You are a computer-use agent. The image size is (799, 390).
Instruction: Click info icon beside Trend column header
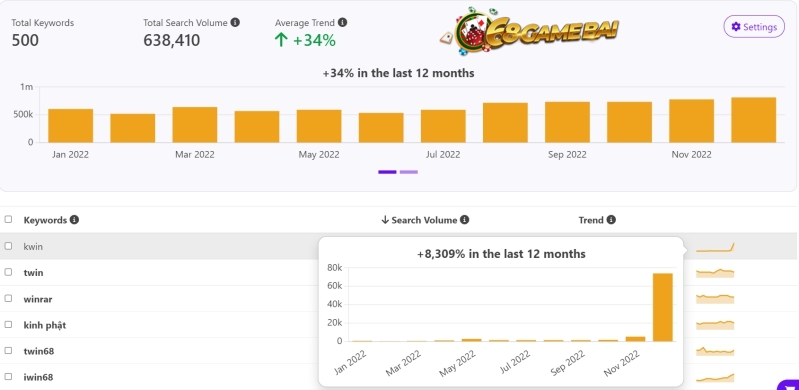coord(611,220)
